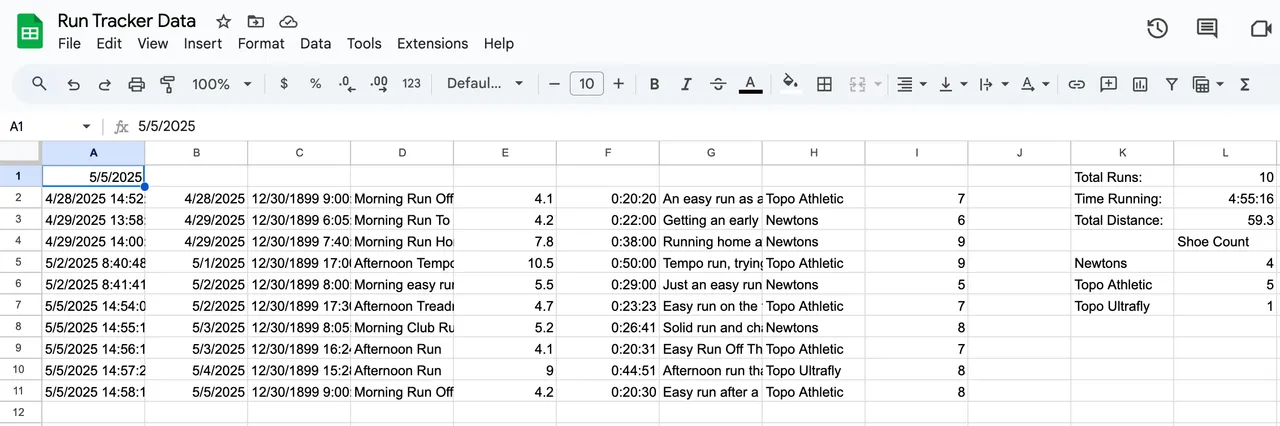
Task: Toggle bold formatting
Action: point(655,84)
